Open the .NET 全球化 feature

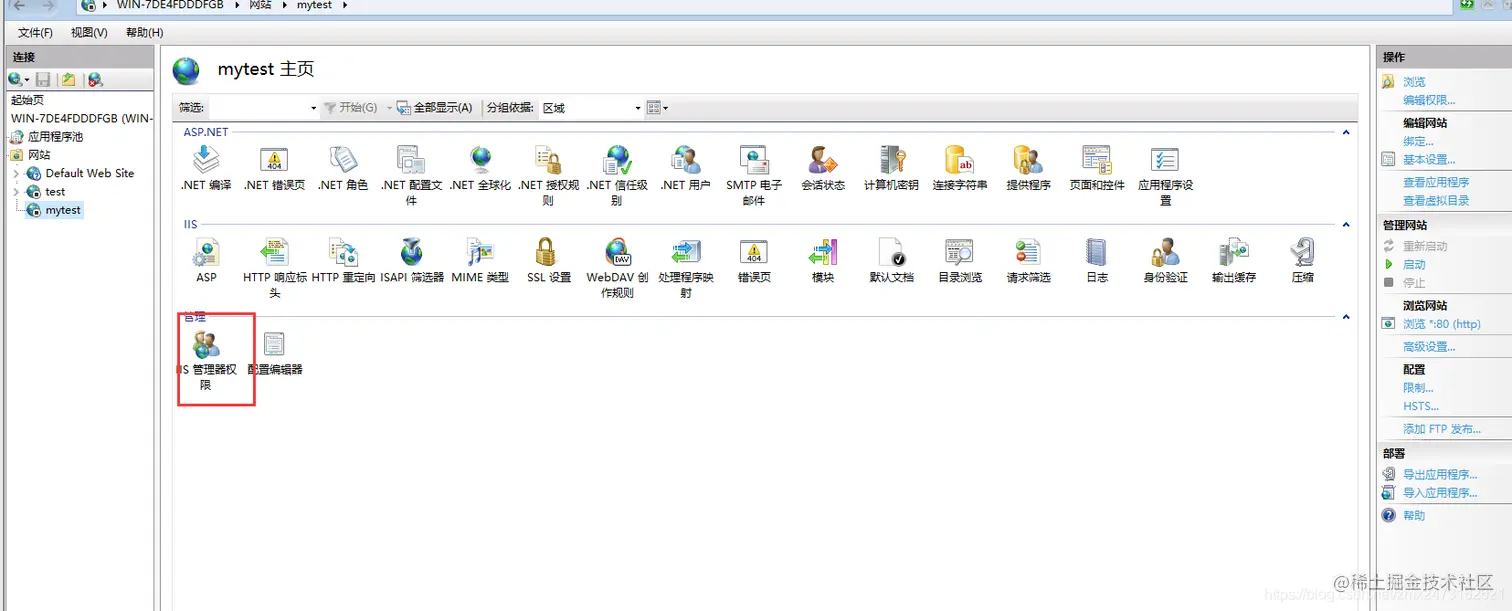tap(480, 169)
